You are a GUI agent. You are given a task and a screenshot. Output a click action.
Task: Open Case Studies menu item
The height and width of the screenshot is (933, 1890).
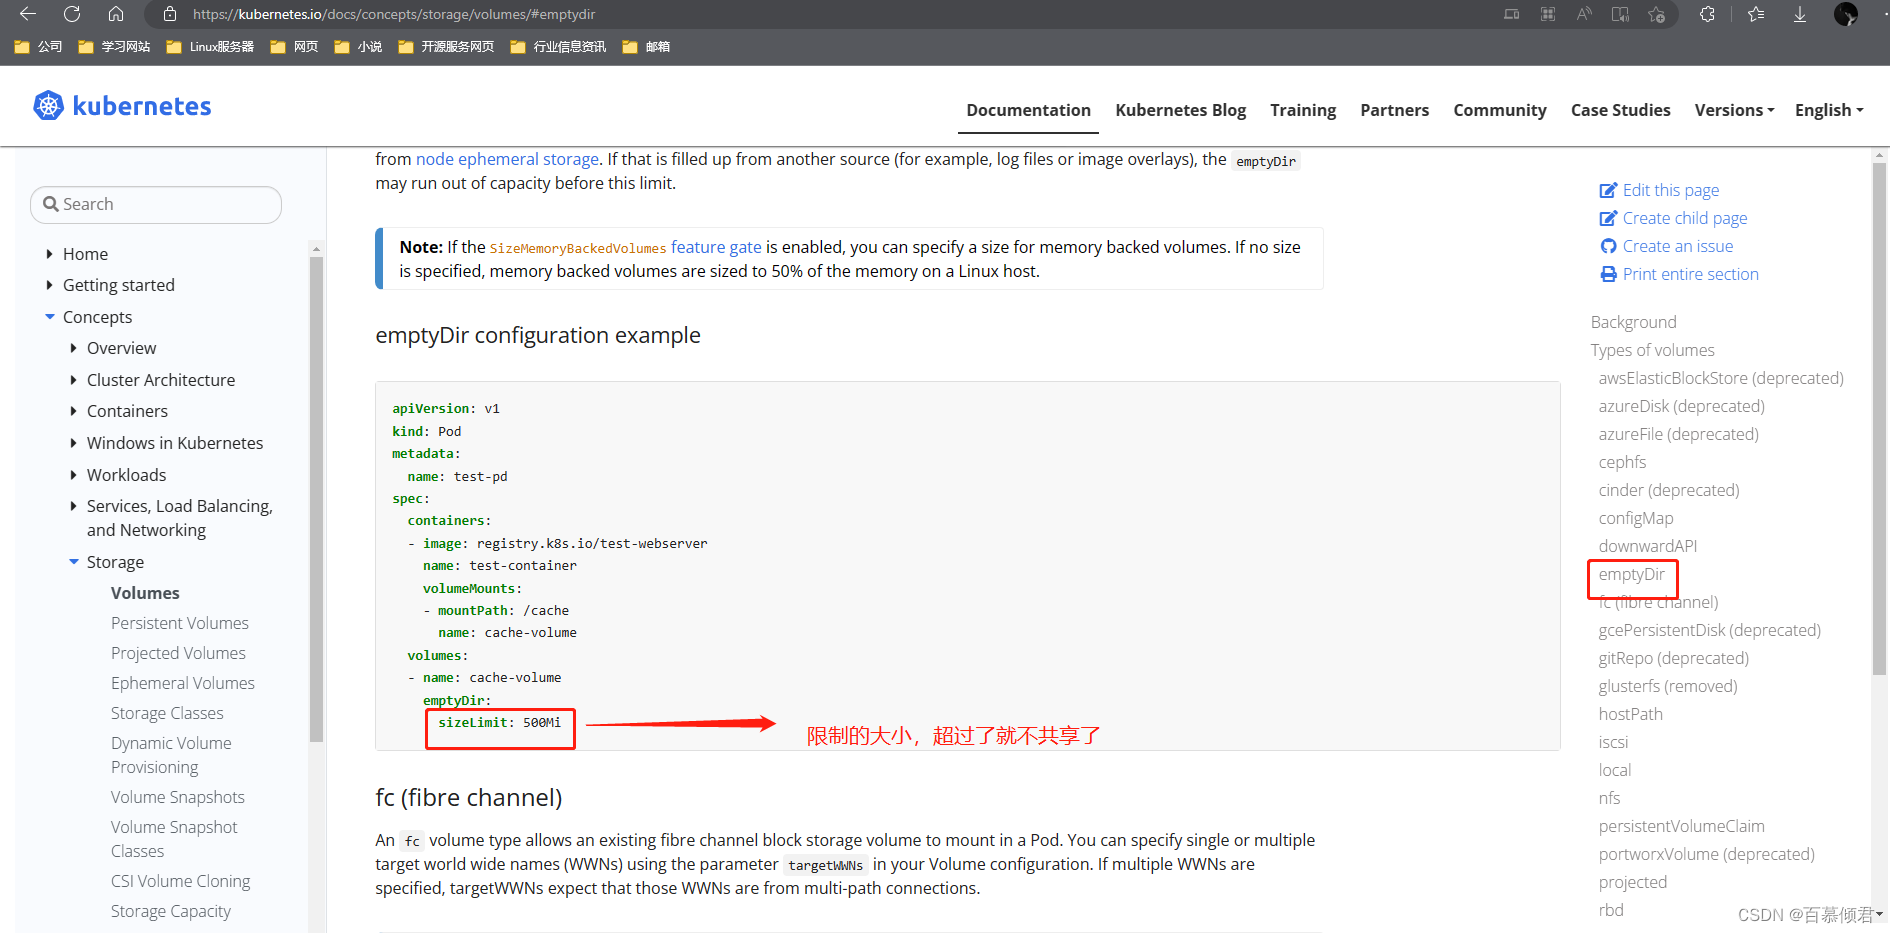(1620, 110)
